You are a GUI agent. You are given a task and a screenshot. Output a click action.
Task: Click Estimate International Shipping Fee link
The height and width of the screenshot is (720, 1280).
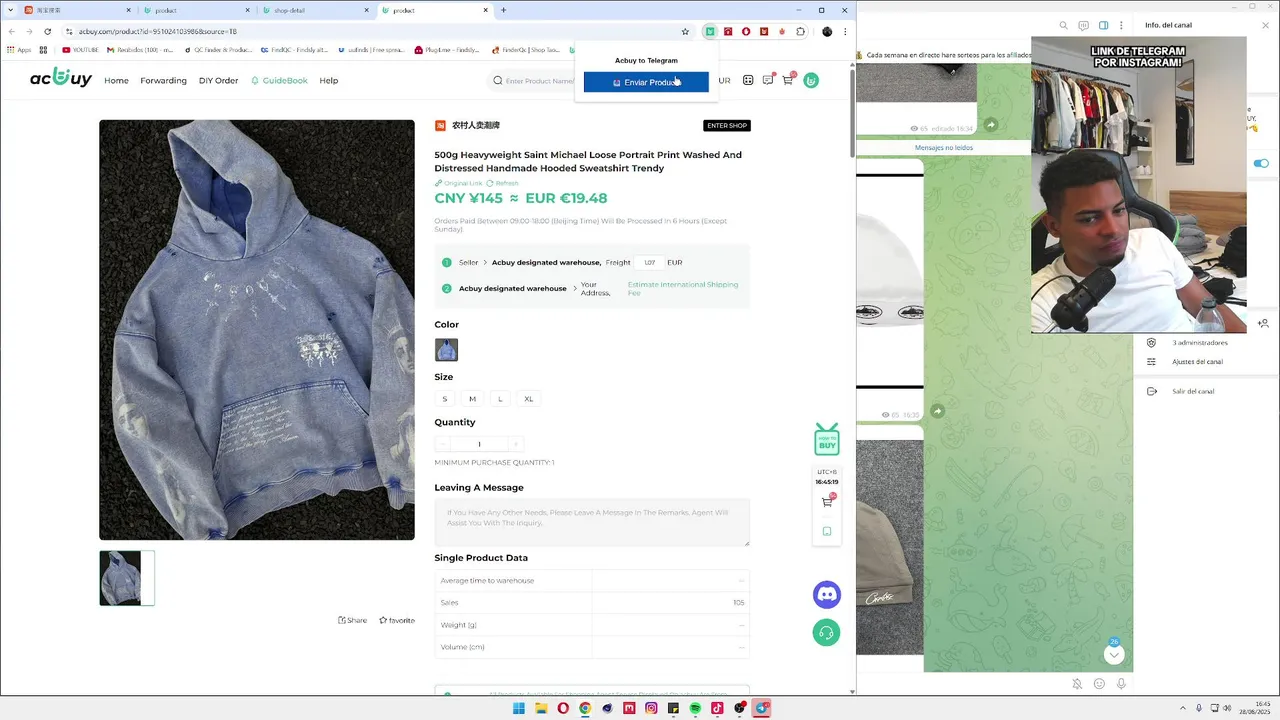683,288
